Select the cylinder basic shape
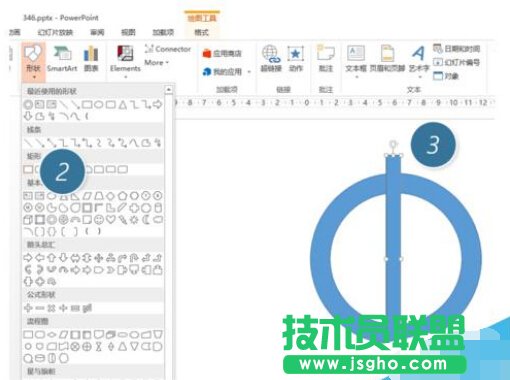510x380 pixels. click(x=158, y=208)
